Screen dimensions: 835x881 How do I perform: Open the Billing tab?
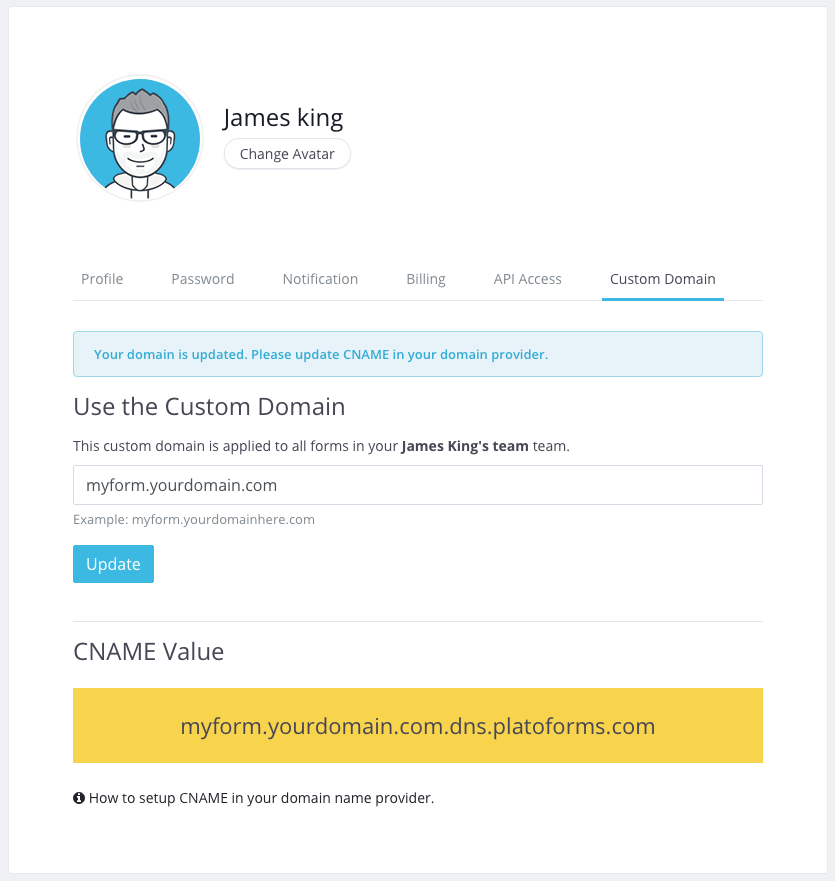[426, 279]
